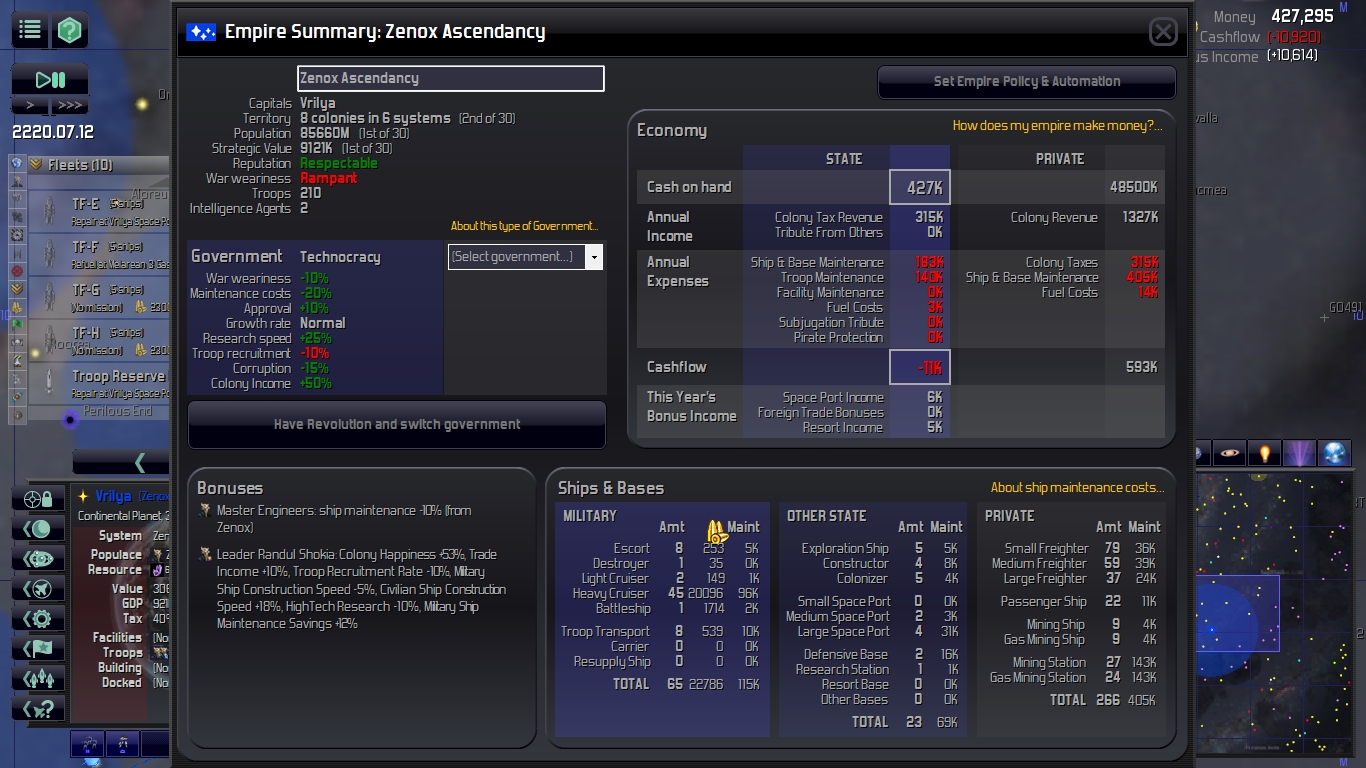Viewport: 1366px width, 768px height.
Task: Select the Troop Reserve fleet
Action: pos(98,383)
